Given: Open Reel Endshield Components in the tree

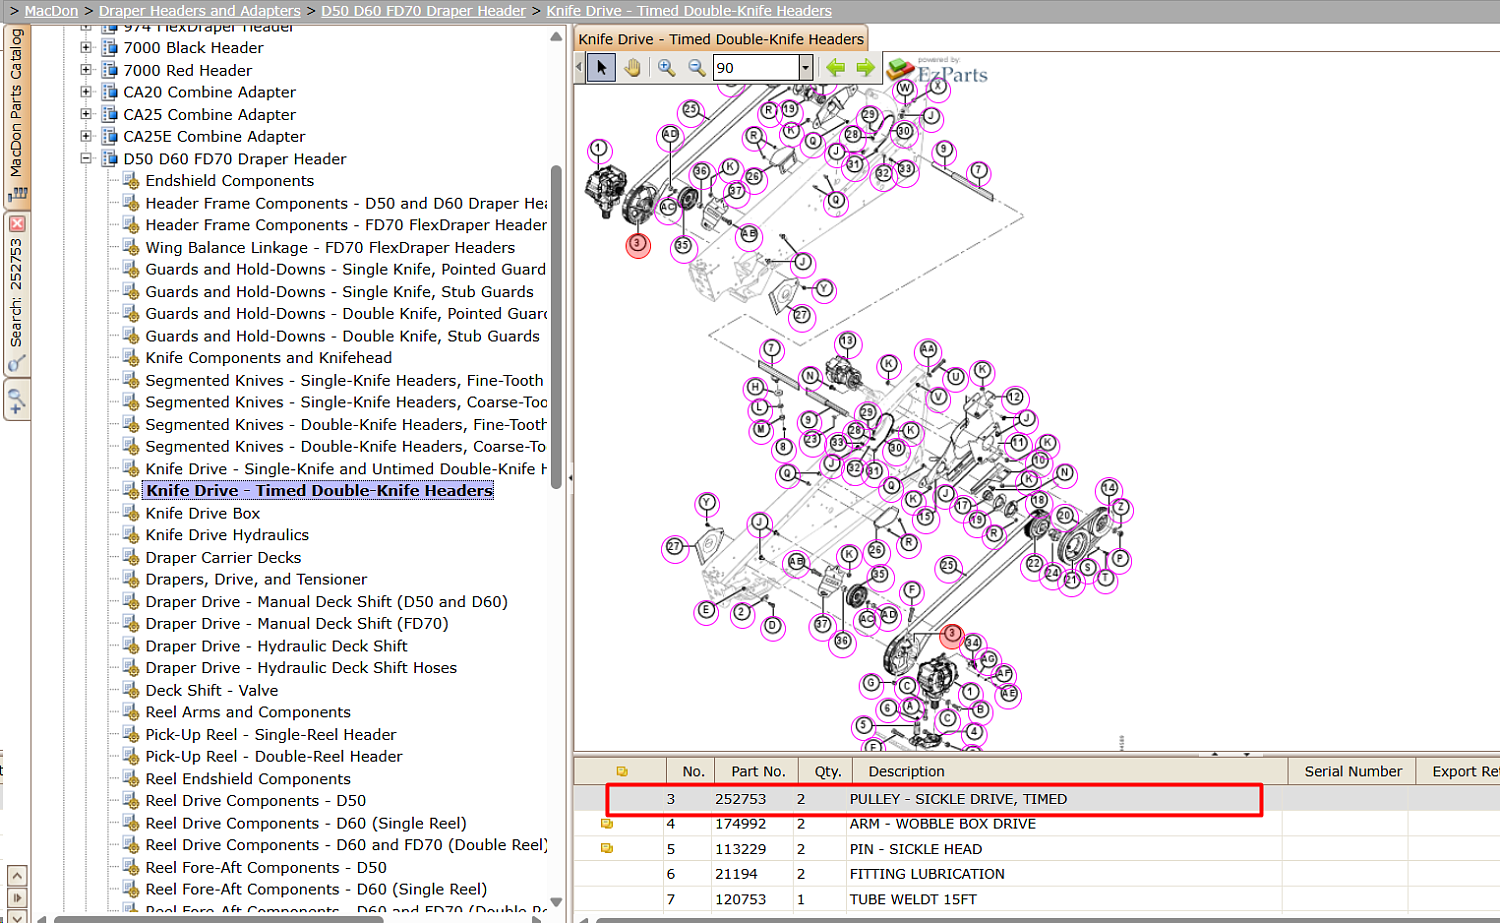Looking at the screenshot, I should [x=248, y=779].
